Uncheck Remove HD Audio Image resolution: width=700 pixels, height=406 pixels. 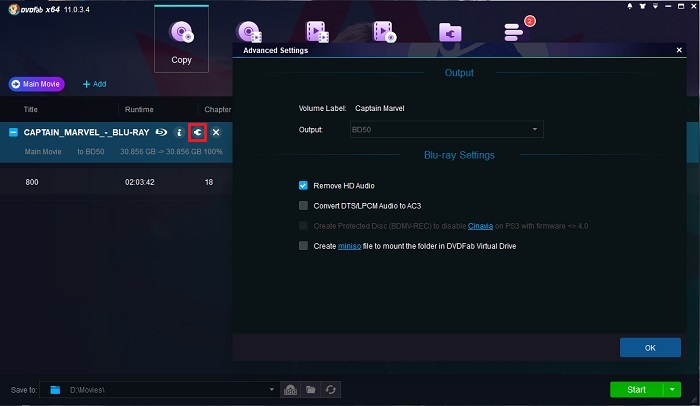303,185
